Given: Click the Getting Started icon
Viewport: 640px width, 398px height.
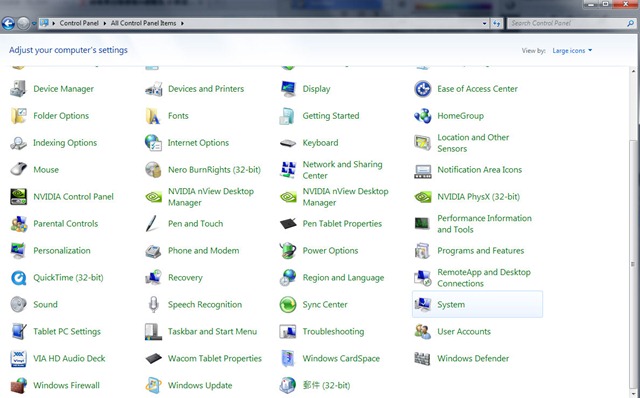Looking at the screenshot, I should tap(288, 116).
